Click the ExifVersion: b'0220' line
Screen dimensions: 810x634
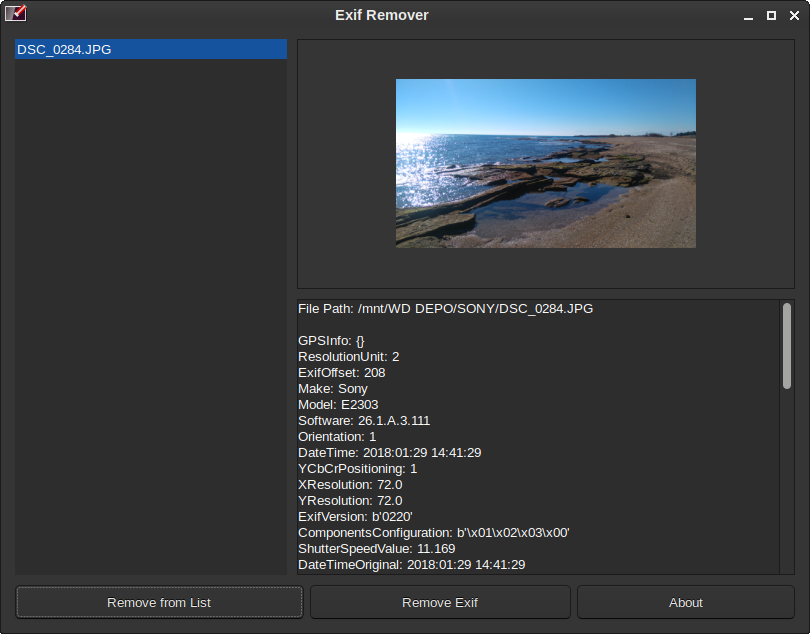[355, 517]
